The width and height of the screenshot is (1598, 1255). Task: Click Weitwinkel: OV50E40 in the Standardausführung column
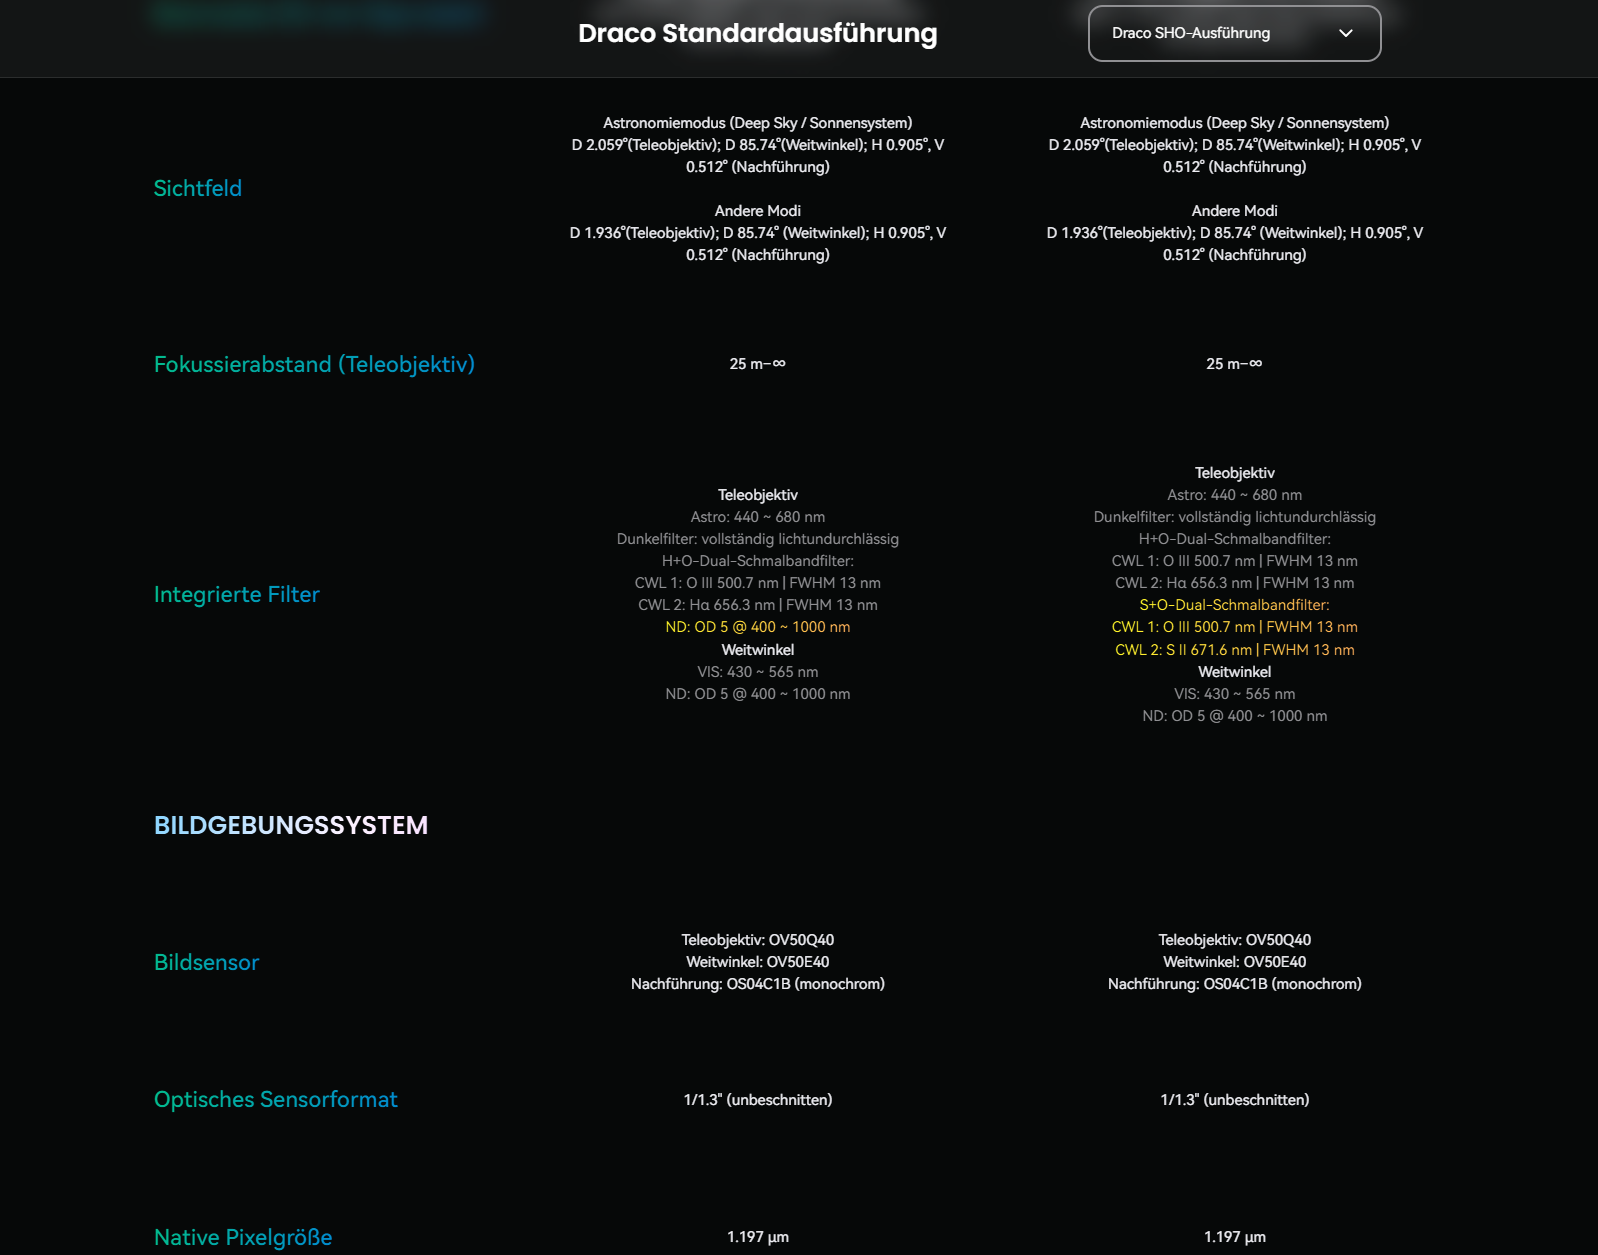coord(758,962)
